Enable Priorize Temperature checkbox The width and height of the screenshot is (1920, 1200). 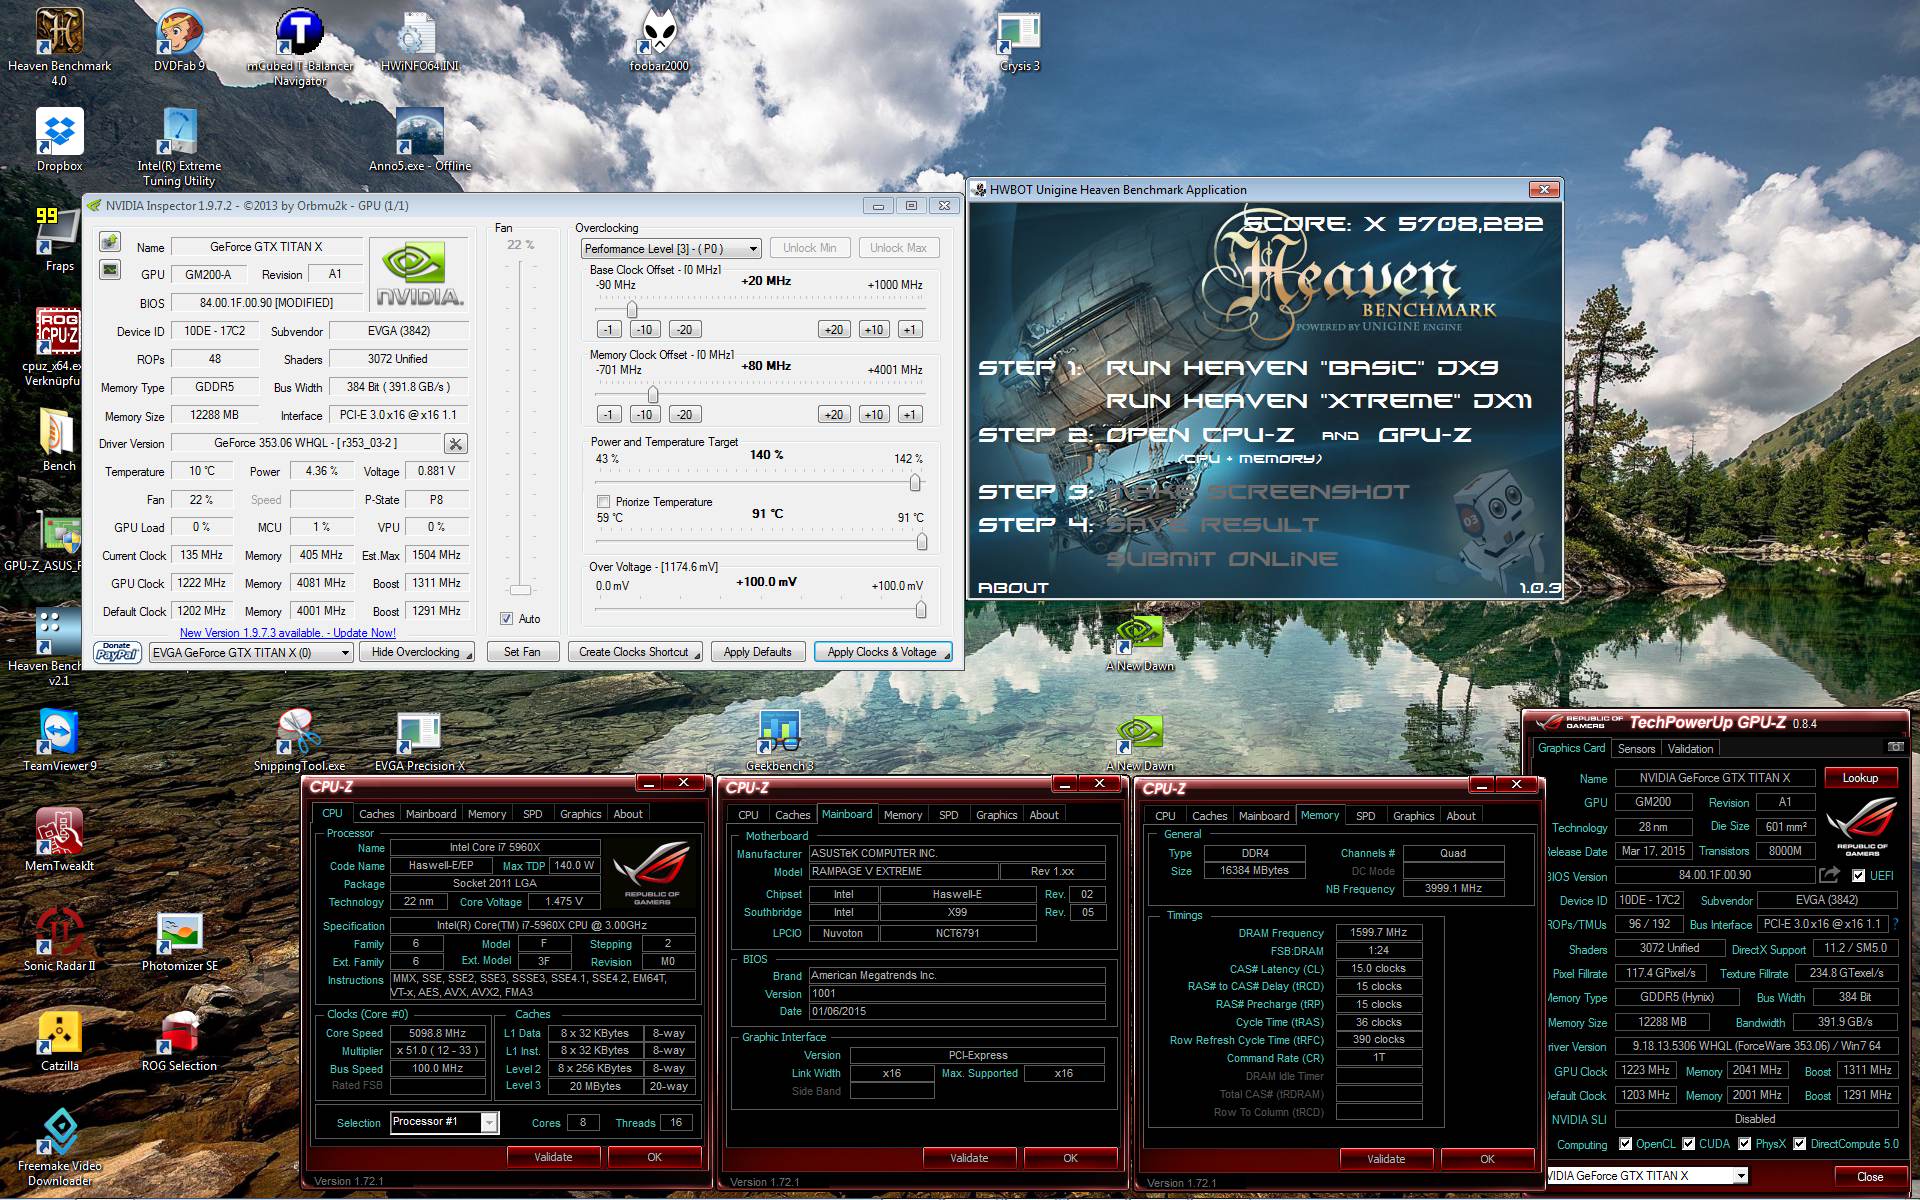[x=603, y=502]
